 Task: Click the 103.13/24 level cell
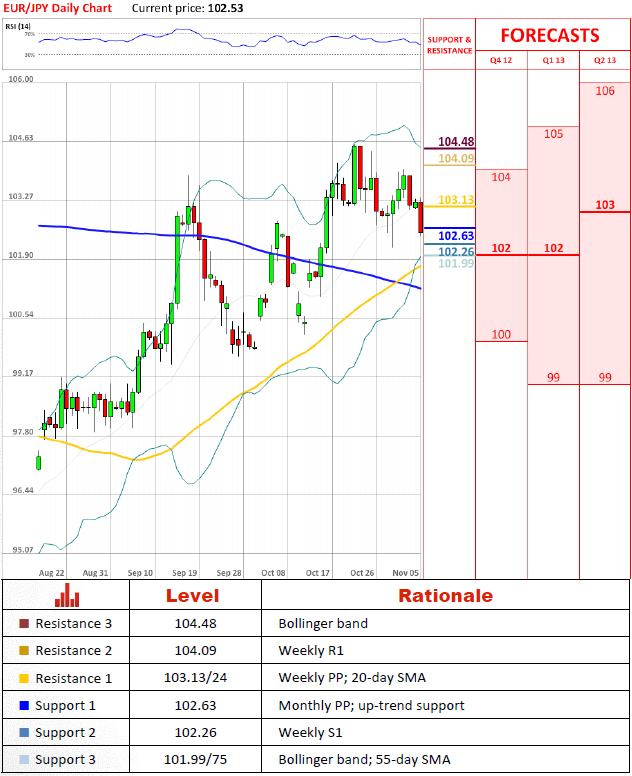point(195,678)
